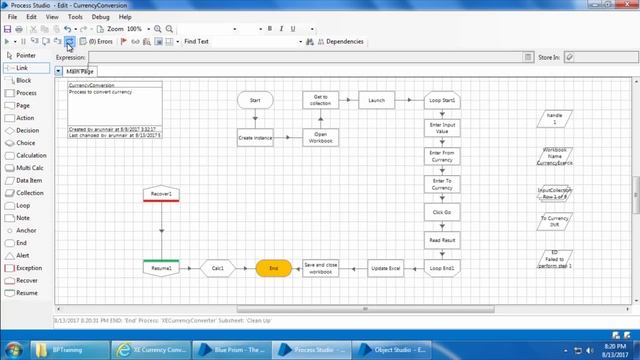
Task: Switch to the Main Page tab
Action: (x=80, y=71)
